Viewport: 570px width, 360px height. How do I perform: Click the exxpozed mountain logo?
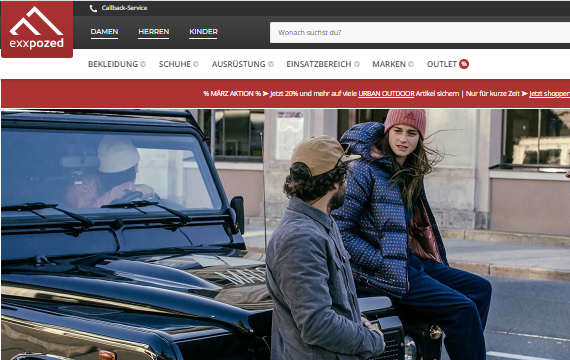point(37,29)
